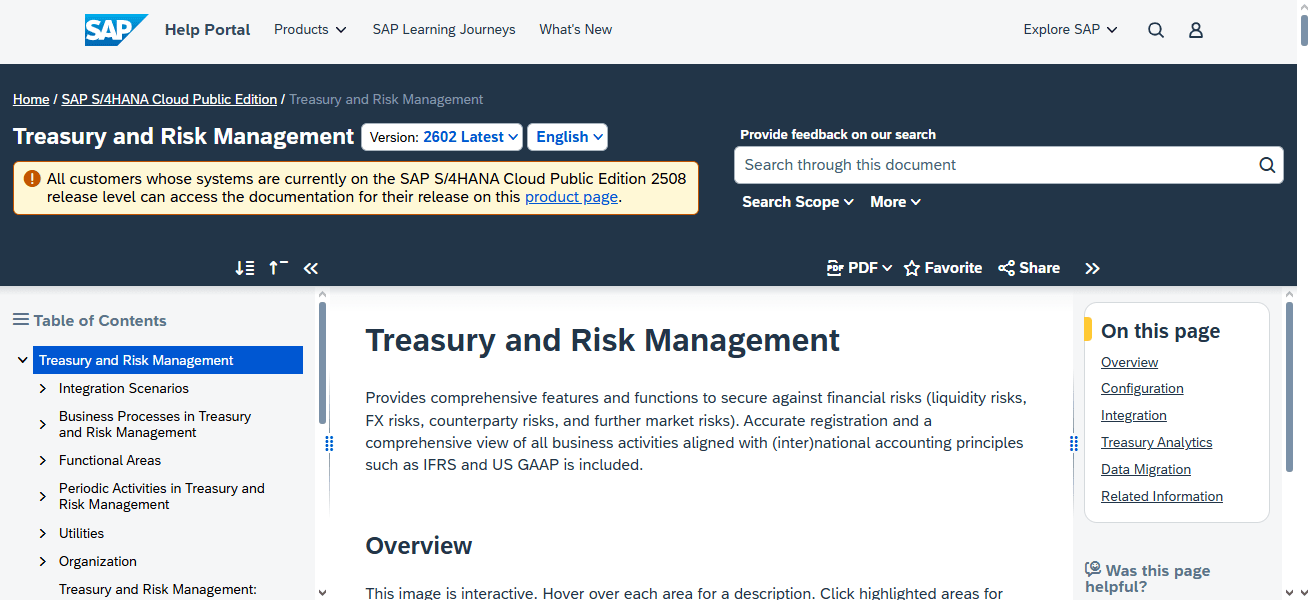This screenshot has height=600, width=1312.
Task: Open What's New
Action: (576, 30)
